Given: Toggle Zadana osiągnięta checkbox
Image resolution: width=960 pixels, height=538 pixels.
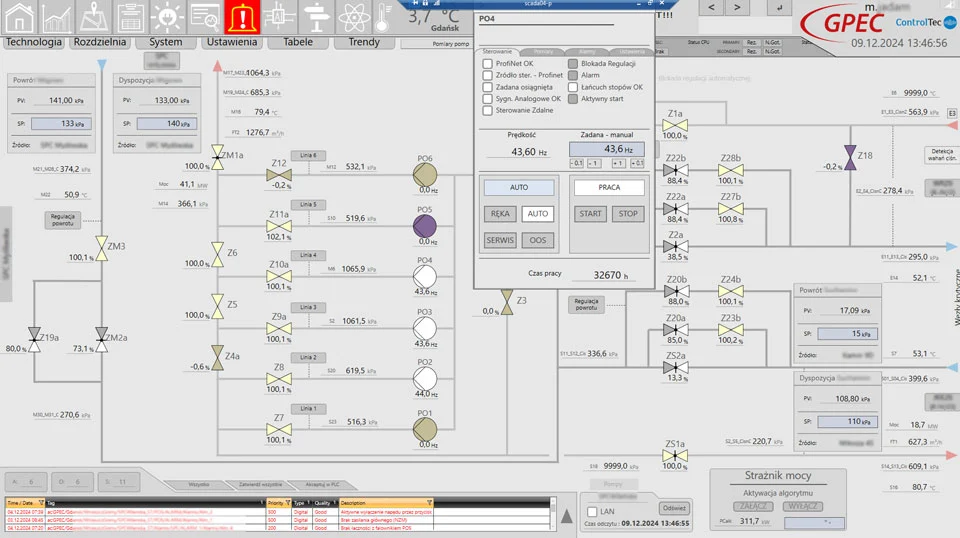Looking at the screenshot, I should click(487, 87).
